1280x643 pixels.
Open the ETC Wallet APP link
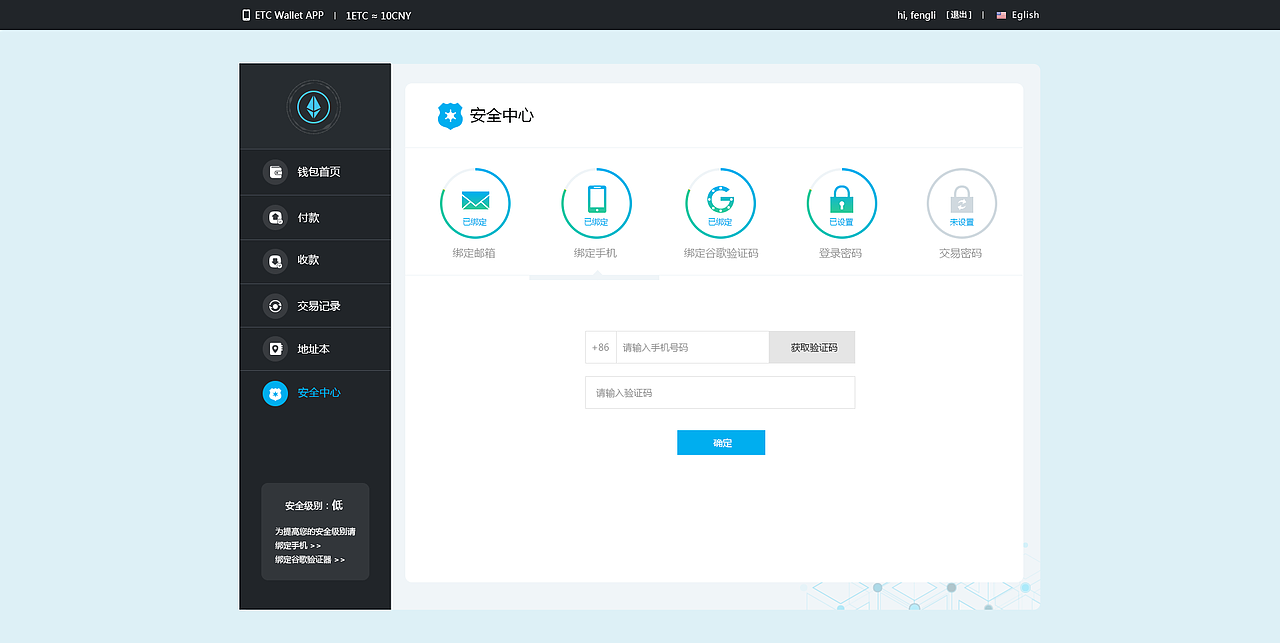coord(289,15)
